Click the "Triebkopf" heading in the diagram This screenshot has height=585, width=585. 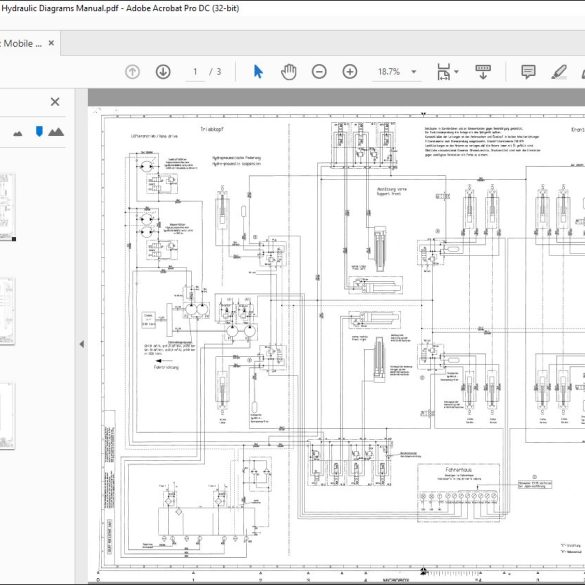(212, 129)
